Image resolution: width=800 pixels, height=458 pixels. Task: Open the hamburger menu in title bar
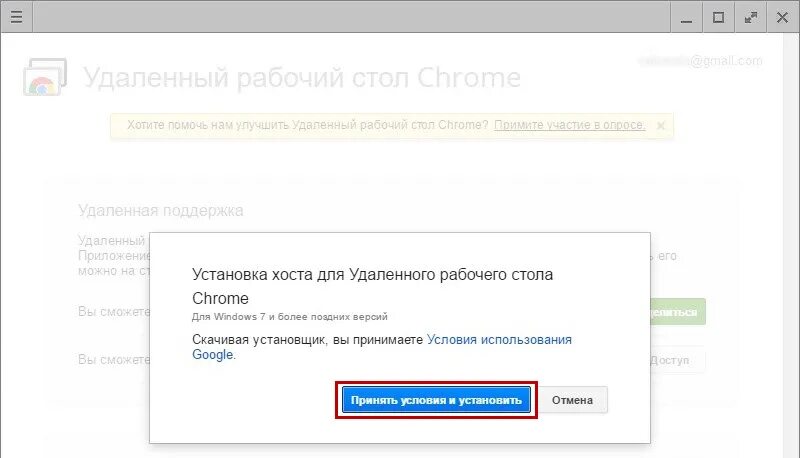click(16, 17)
